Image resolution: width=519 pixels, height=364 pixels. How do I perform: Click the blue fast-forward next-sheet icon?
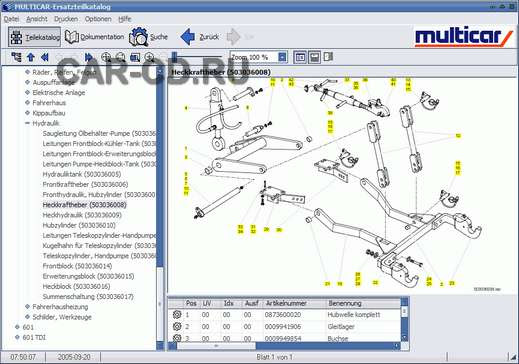pos(89,57)
